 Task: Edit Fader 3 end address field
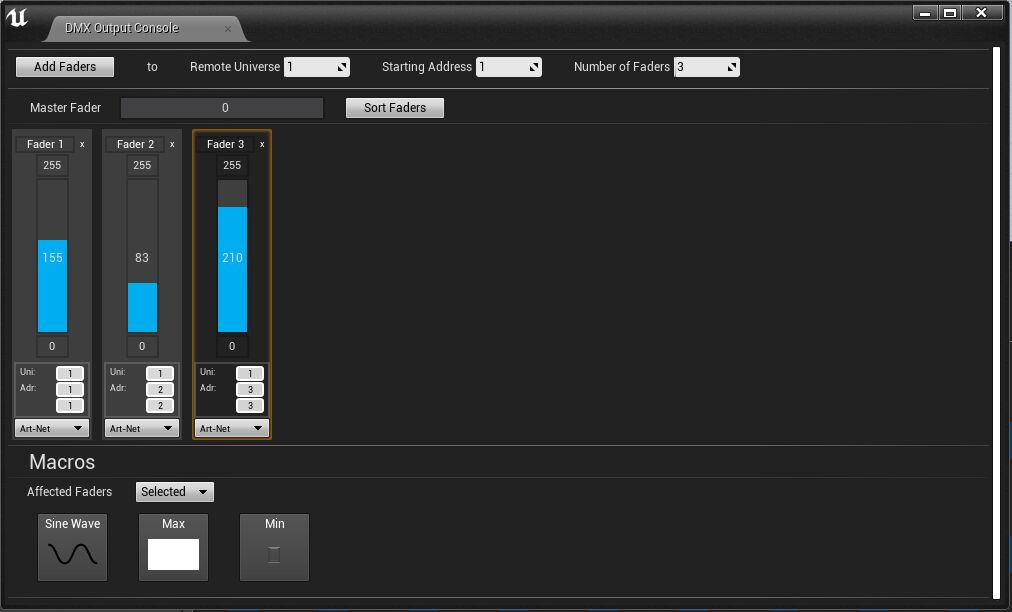click(x=250, y=405)
